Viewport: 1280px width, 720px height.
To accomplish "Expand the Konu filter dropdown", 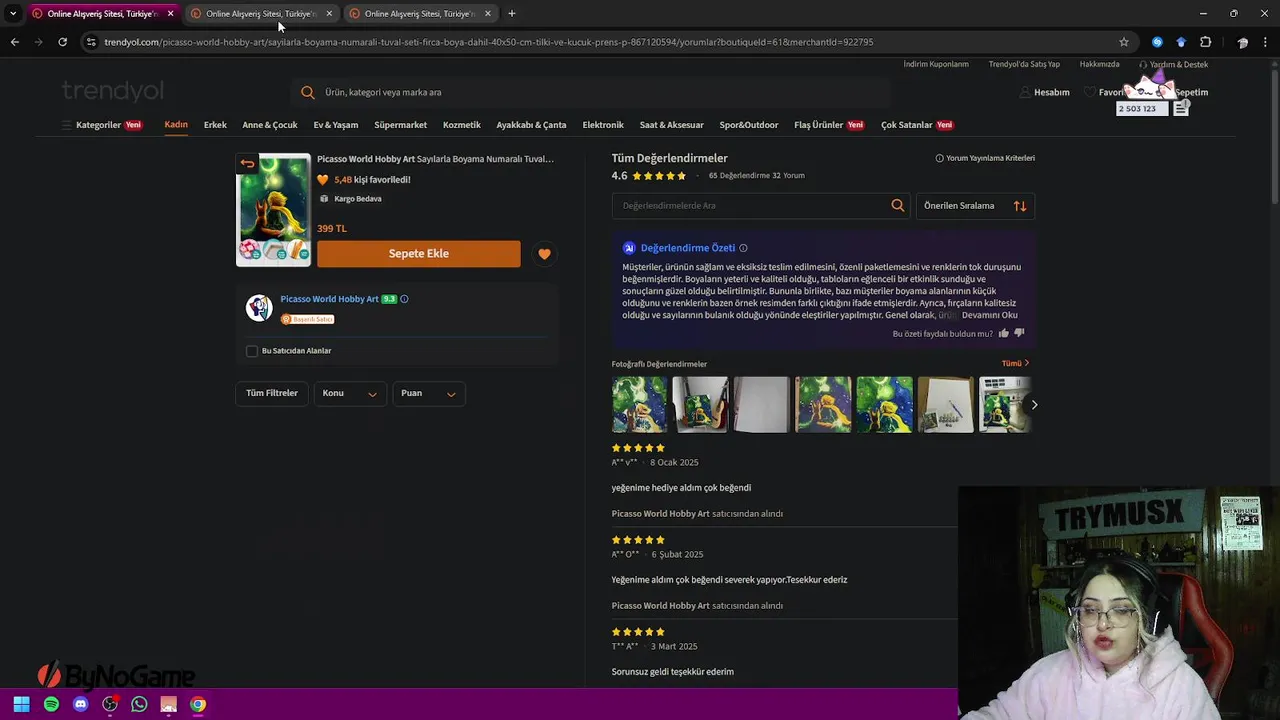I will coord(350,393).
